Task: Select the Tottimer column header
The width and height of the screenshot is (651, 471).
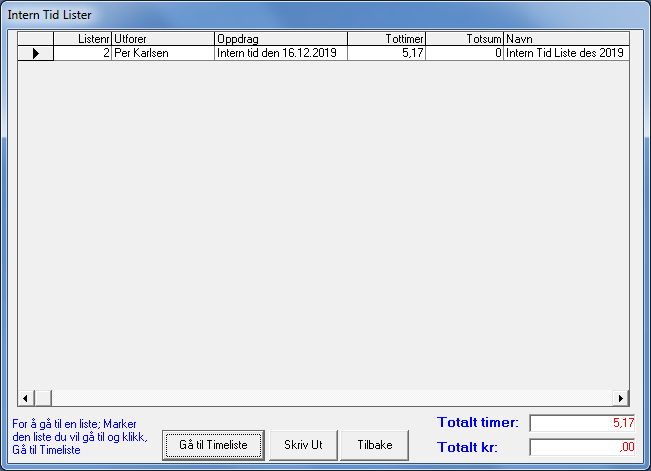Action: (386, 38)
